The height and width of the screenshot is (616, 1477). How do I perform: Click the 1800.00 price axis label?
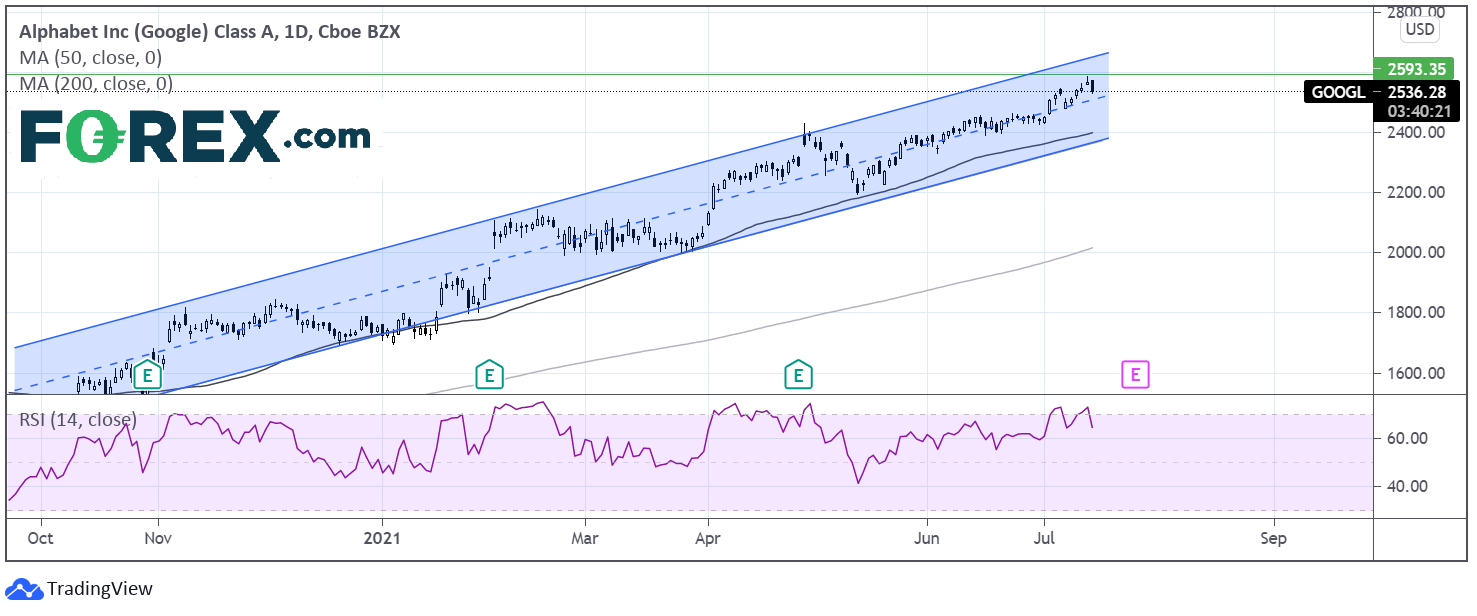[x=1414, y=313]
